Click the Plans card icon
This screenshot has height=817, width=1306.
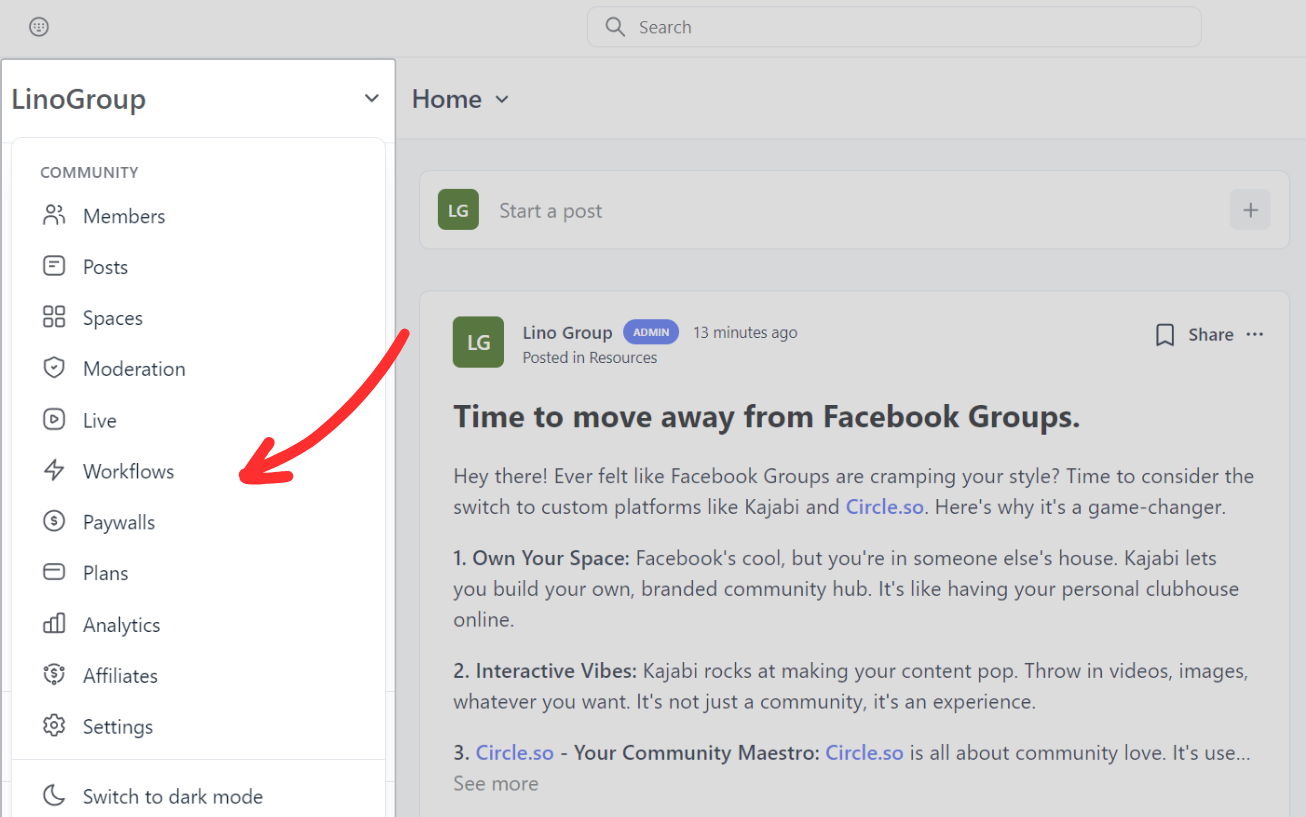tap(54, 572)
